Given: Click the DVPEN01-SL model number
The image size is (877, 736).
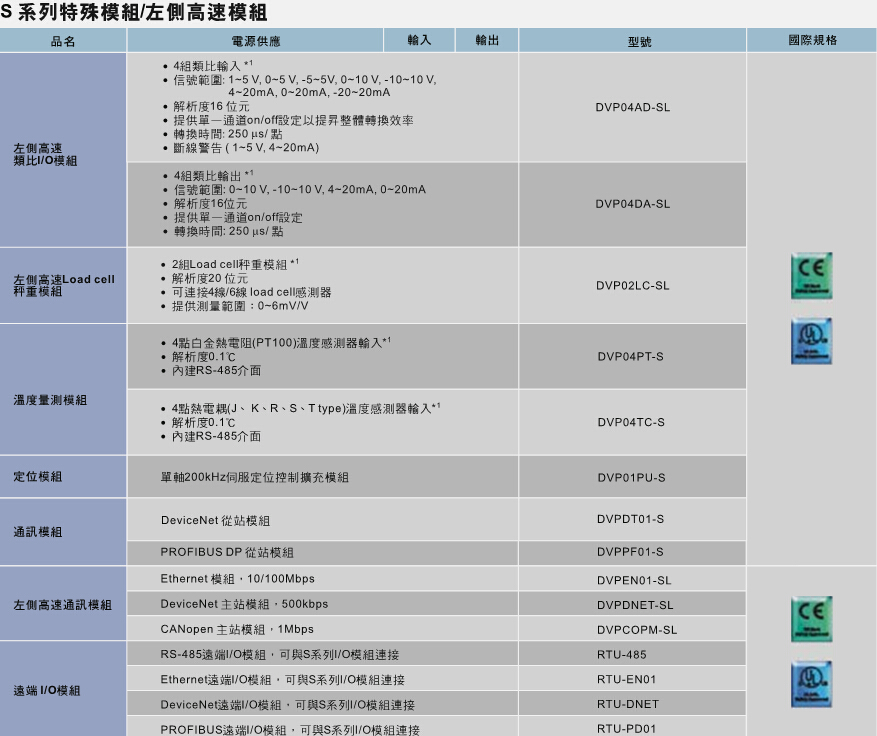Looking at the screenshot, I should pyautogui.click(x=634, y=580).
